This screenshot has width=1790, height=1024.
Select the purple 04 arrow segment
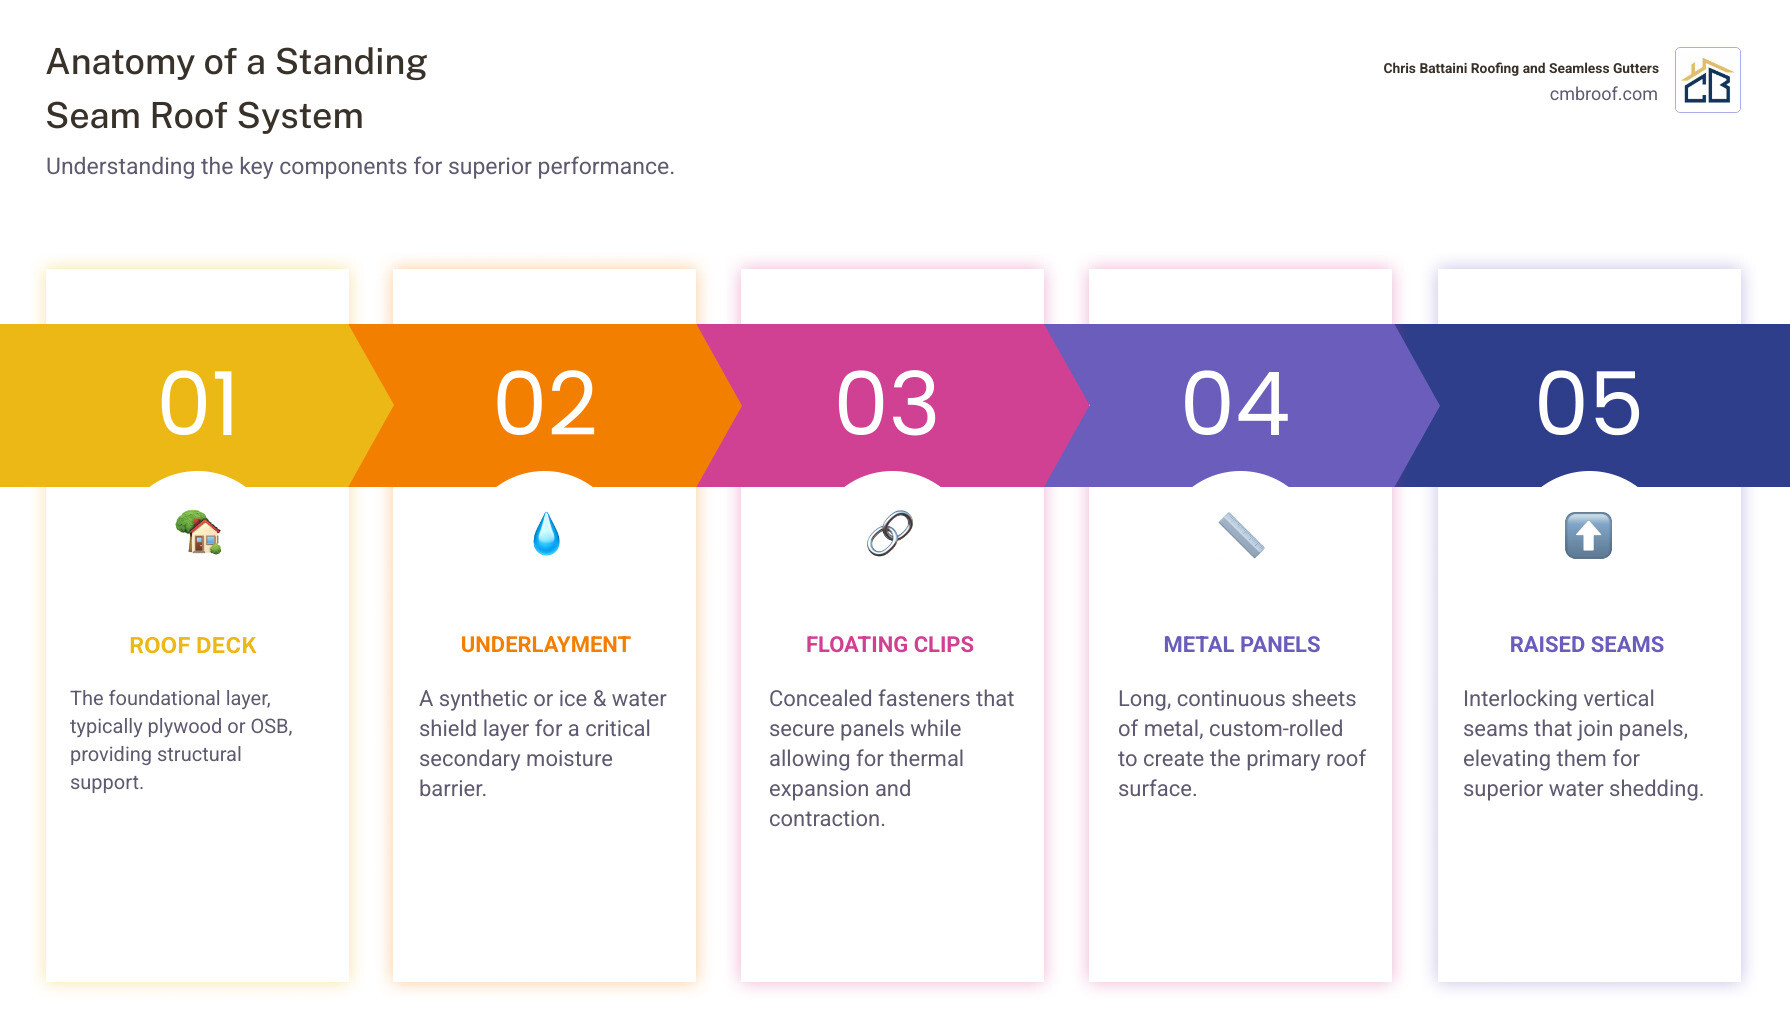coord(1236,405)
